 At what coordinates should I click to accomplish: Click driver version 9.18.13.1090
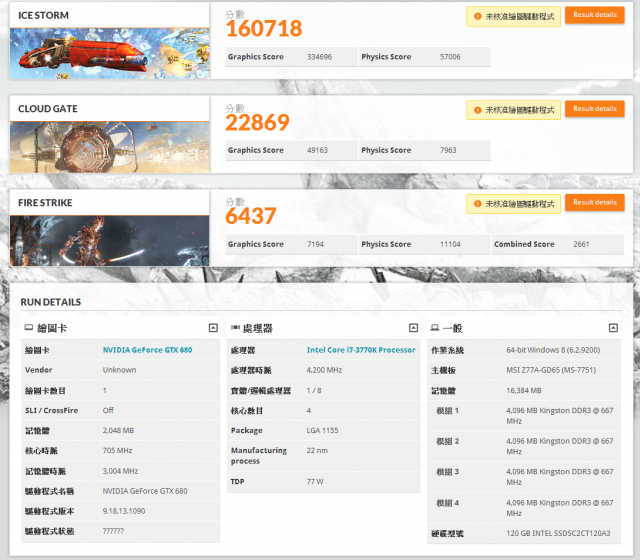[124, 511]
